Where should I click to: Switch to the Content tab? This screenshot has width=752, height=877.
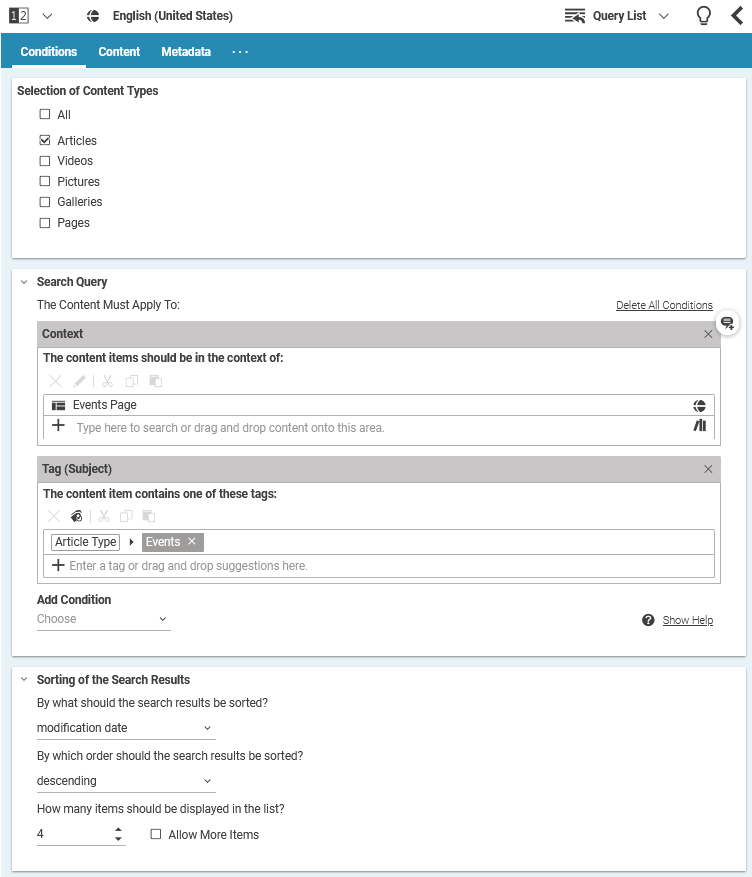click(119, 51)
